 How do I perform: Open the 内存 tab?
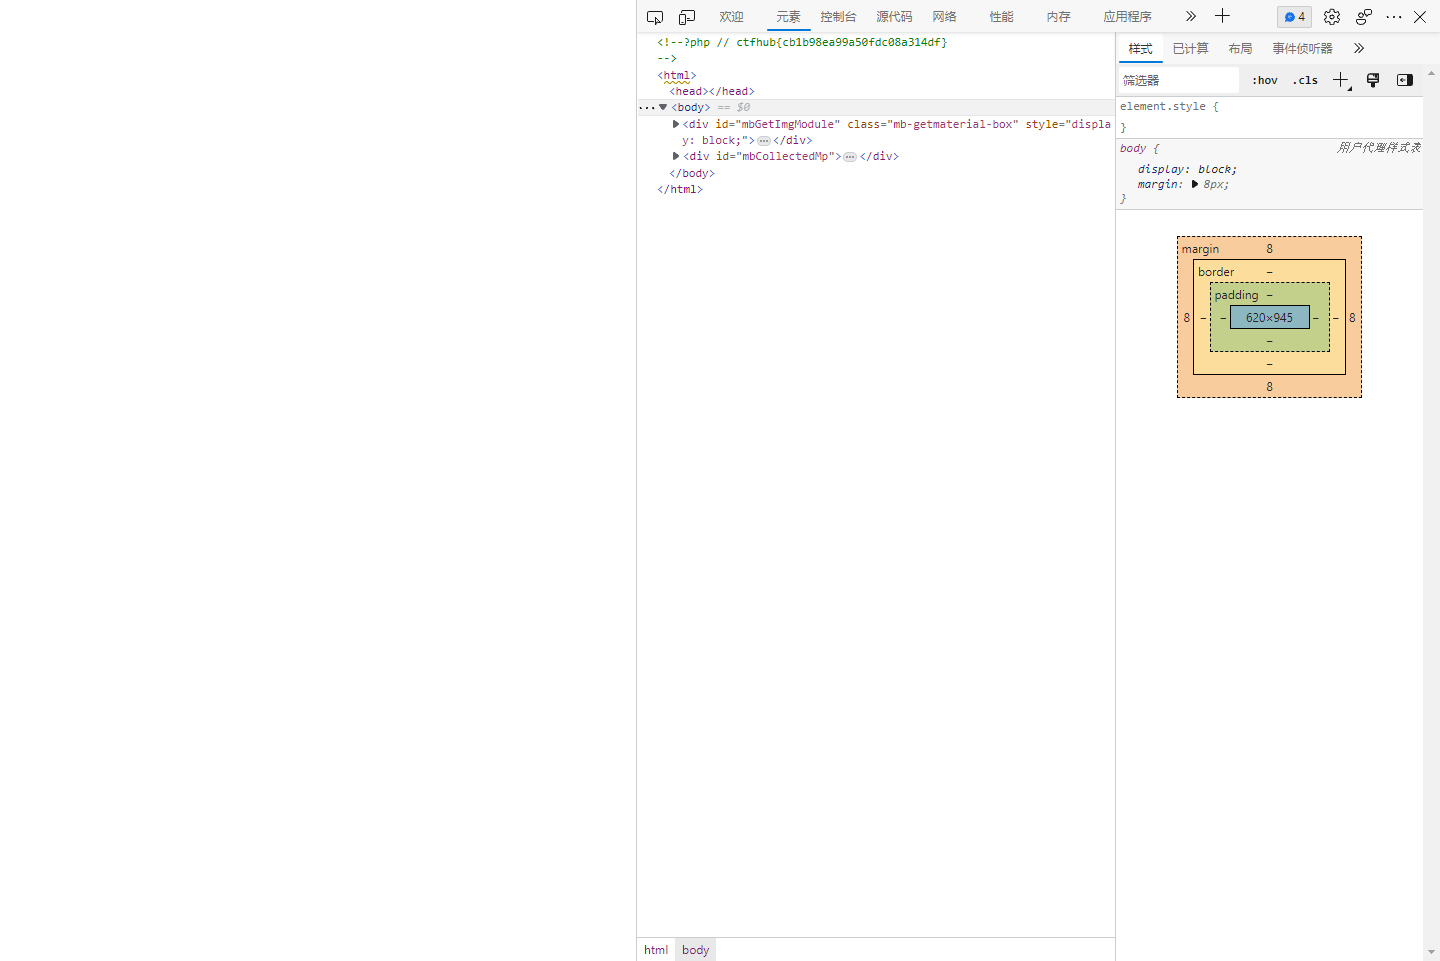1058,17
